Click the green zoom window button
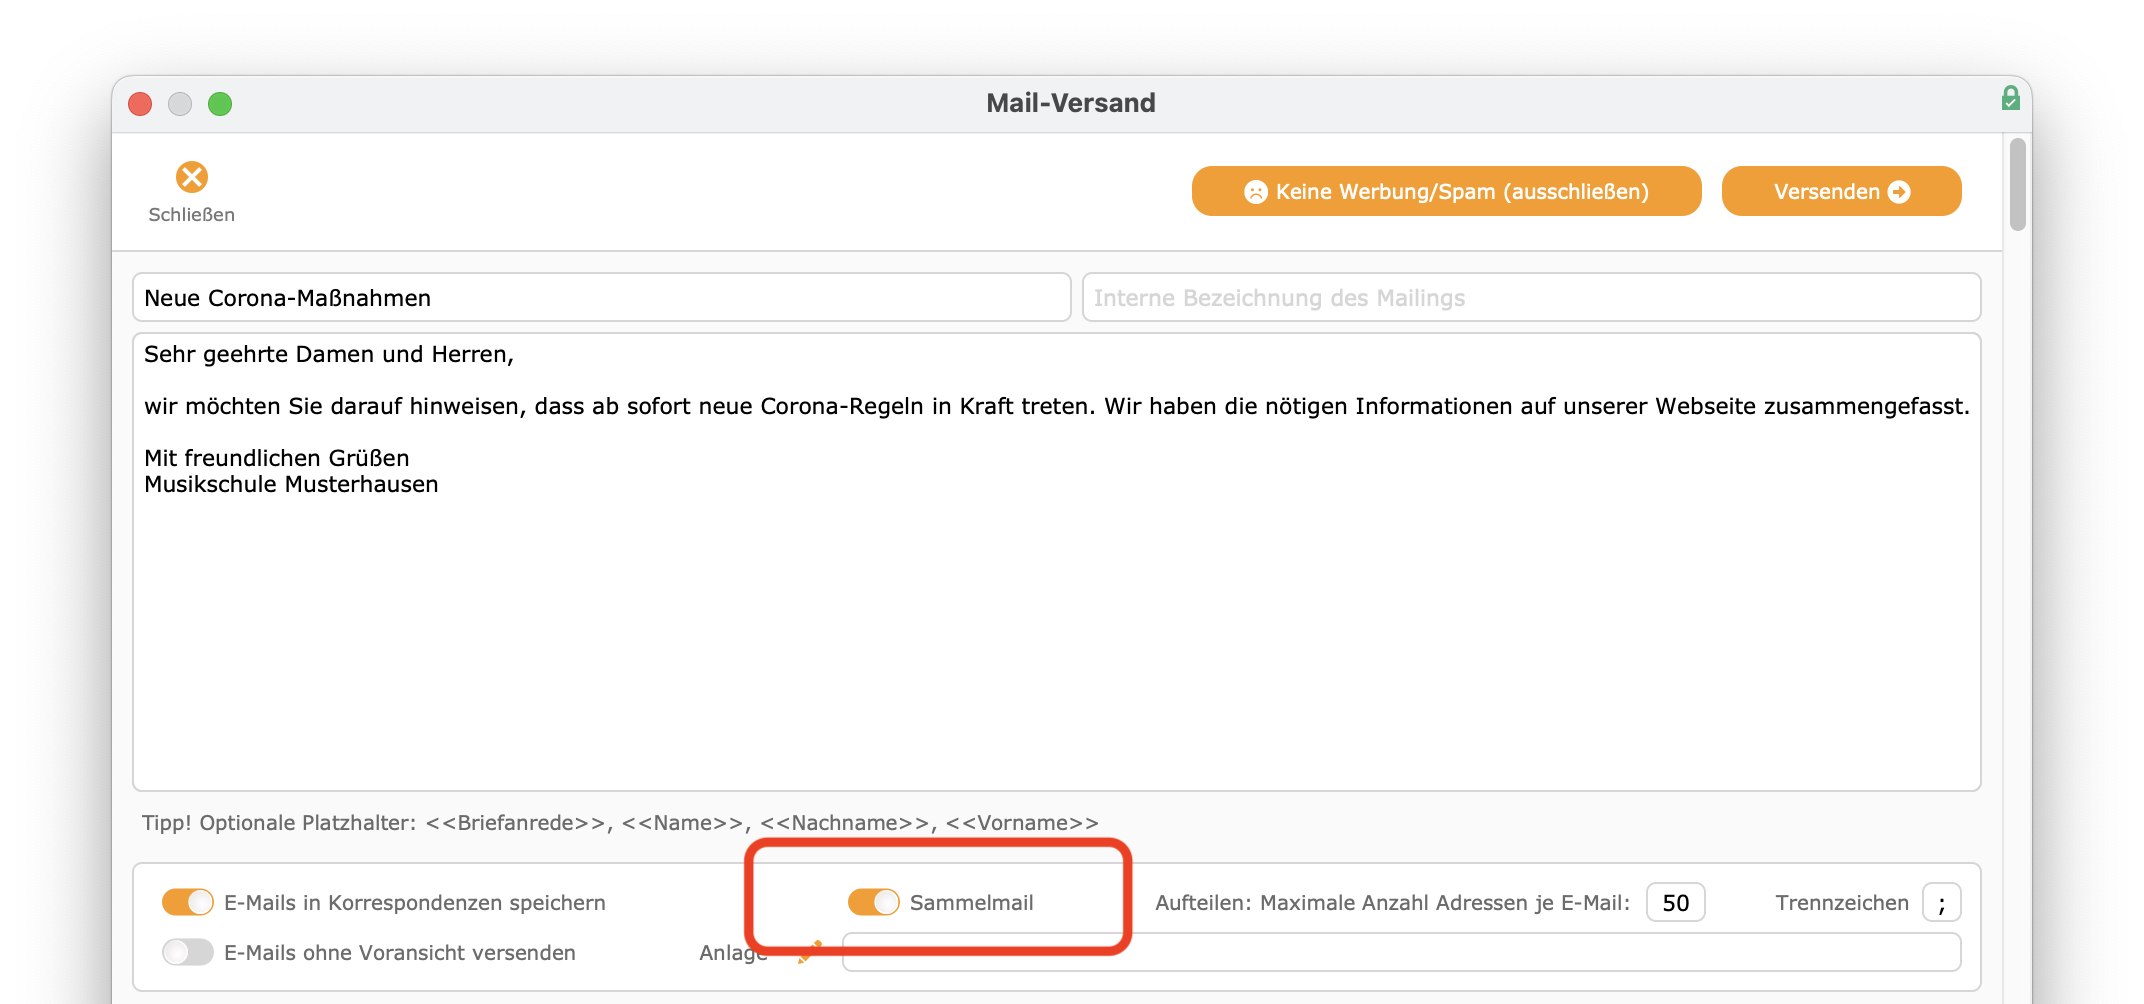The width and height of the screenshot is (2144, 1004). point(220,104)
